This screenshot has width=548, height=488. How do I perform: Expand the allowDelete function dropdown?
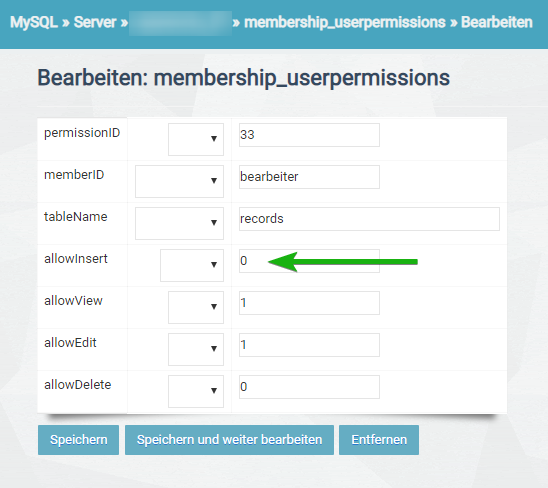click(196, 391)
